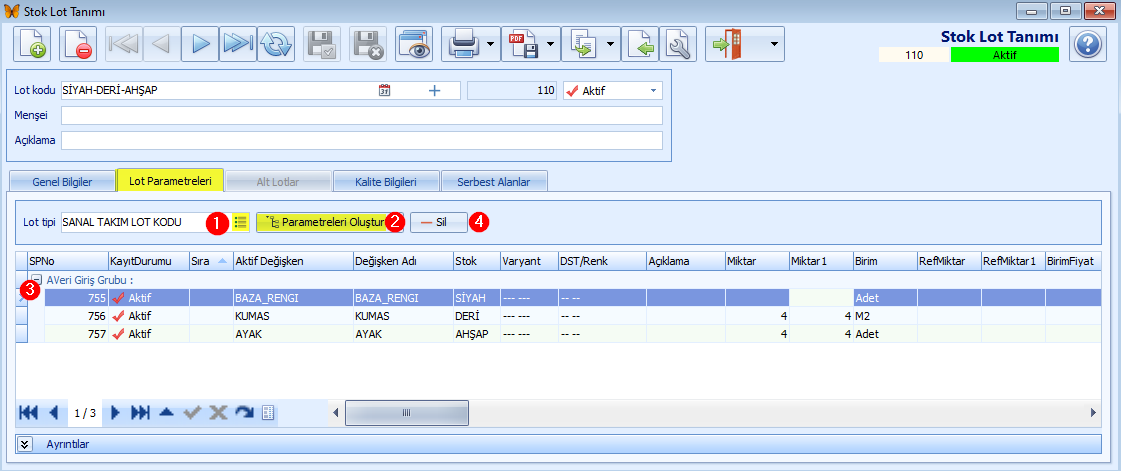
Task: Click the curved arrow refresh in grid navigator
Action: click(x=245, y=412)
